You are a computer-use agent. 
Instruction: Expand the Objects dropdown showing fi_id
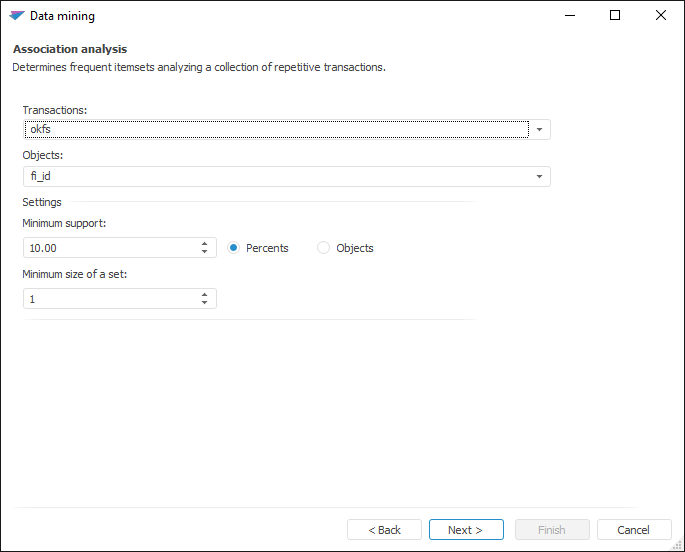coord(539,177)
